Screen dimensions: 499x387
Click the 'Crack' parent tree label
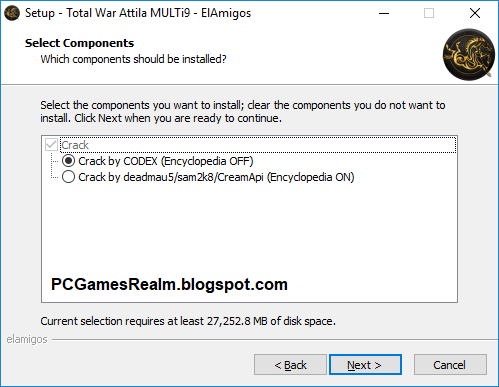75,145
